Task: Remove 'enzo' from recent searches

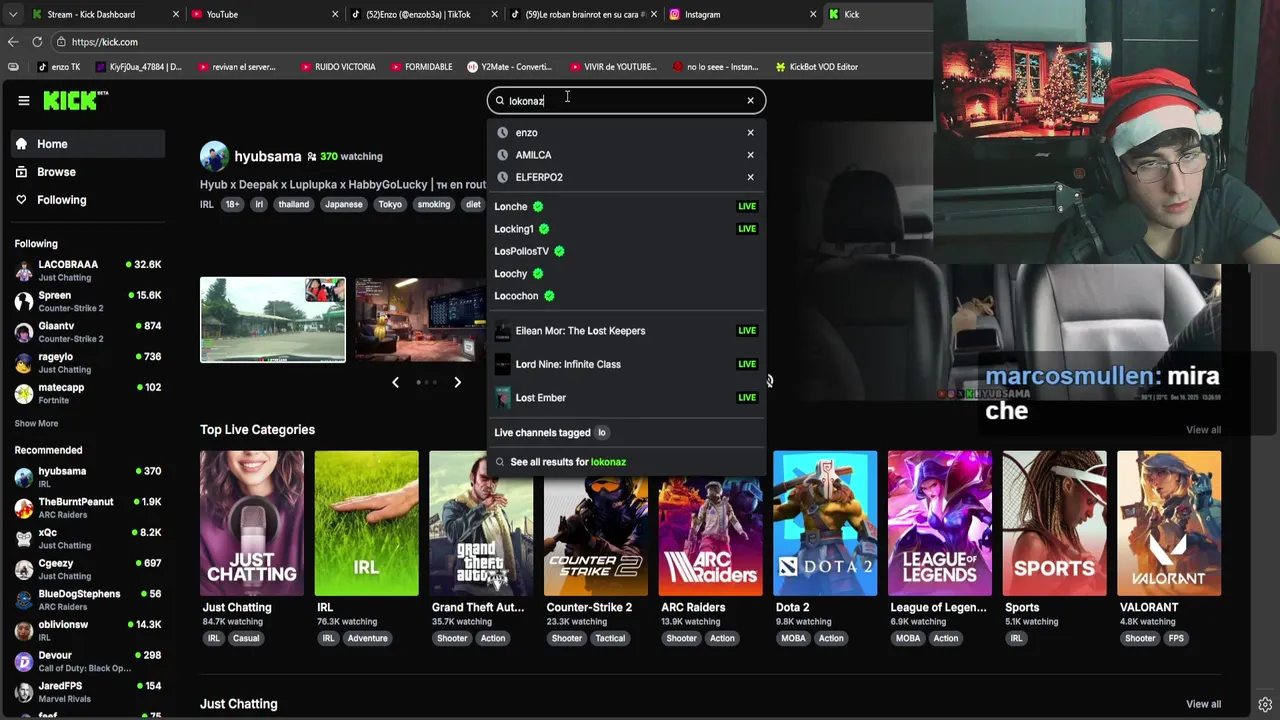Action: 750,132
